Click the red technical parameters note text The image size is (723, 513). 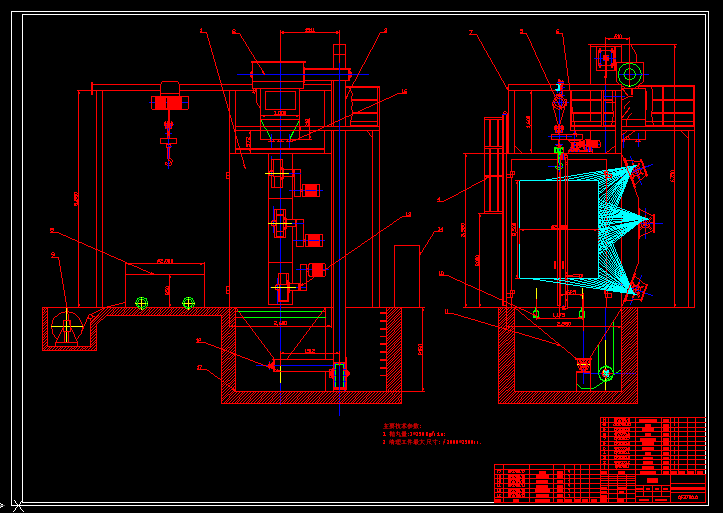click(430, 433)
